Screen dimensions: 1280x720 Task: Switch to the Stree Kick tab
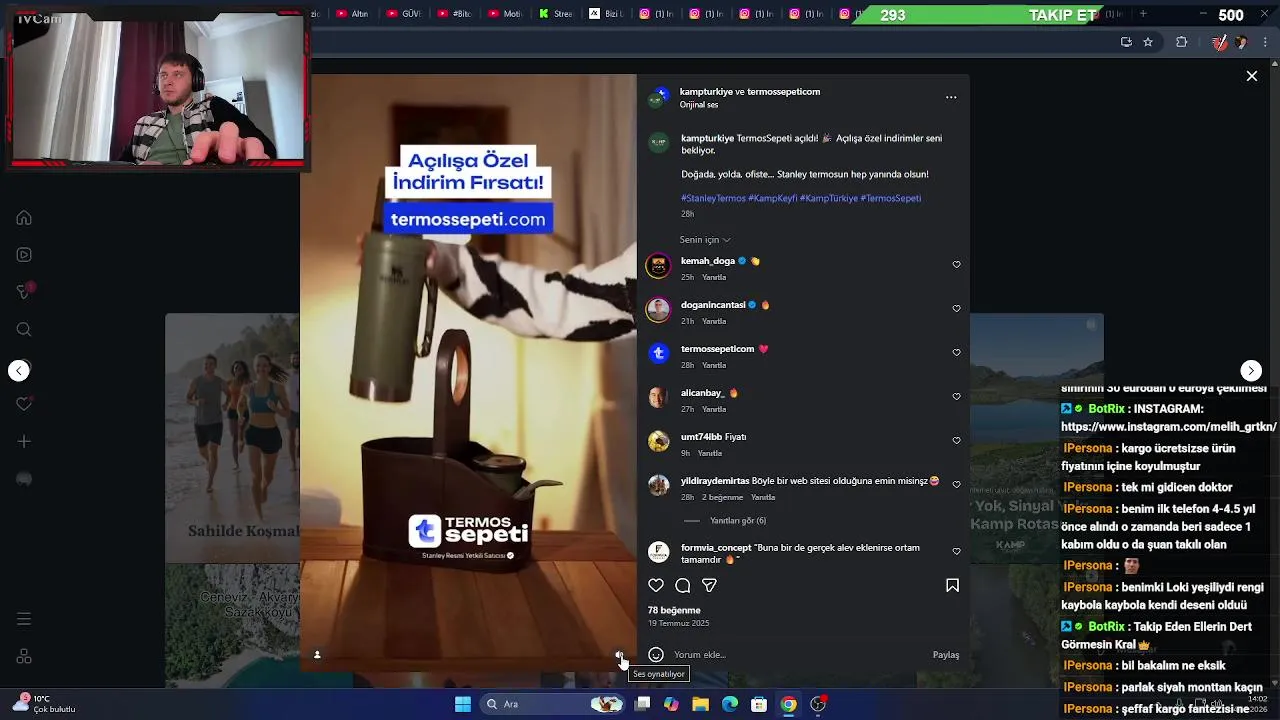point(555,14)
